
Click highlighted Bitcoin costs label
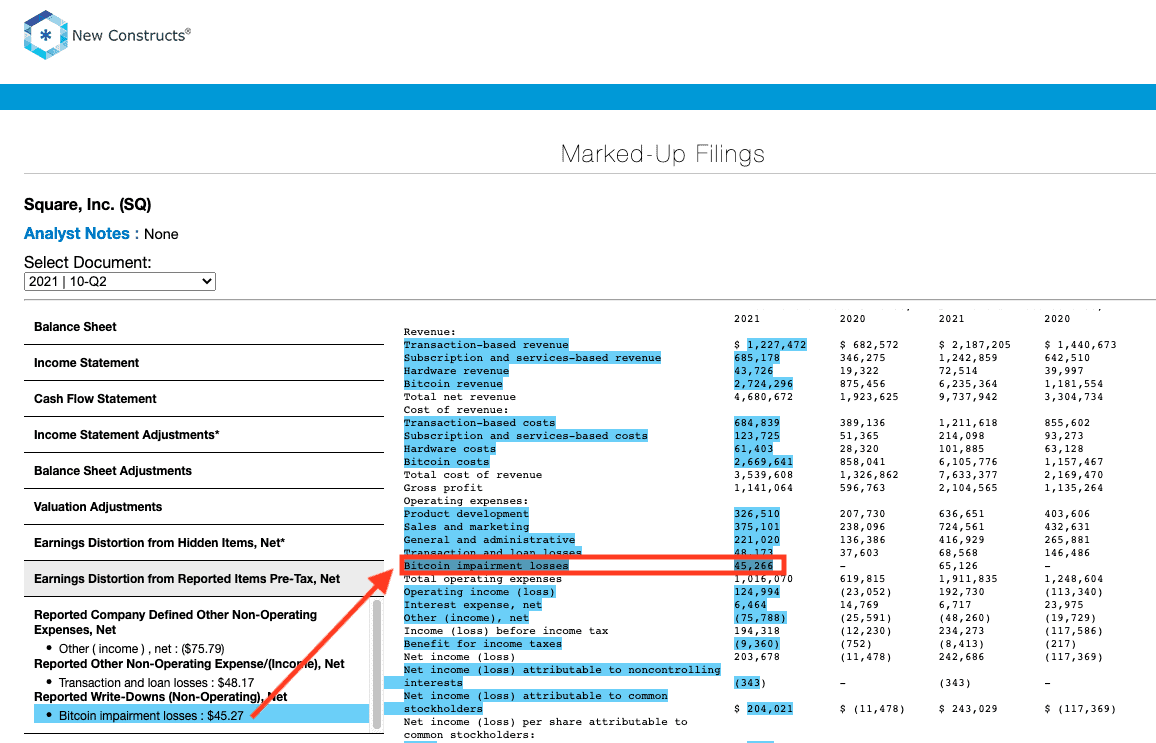(x=446, y=462)
